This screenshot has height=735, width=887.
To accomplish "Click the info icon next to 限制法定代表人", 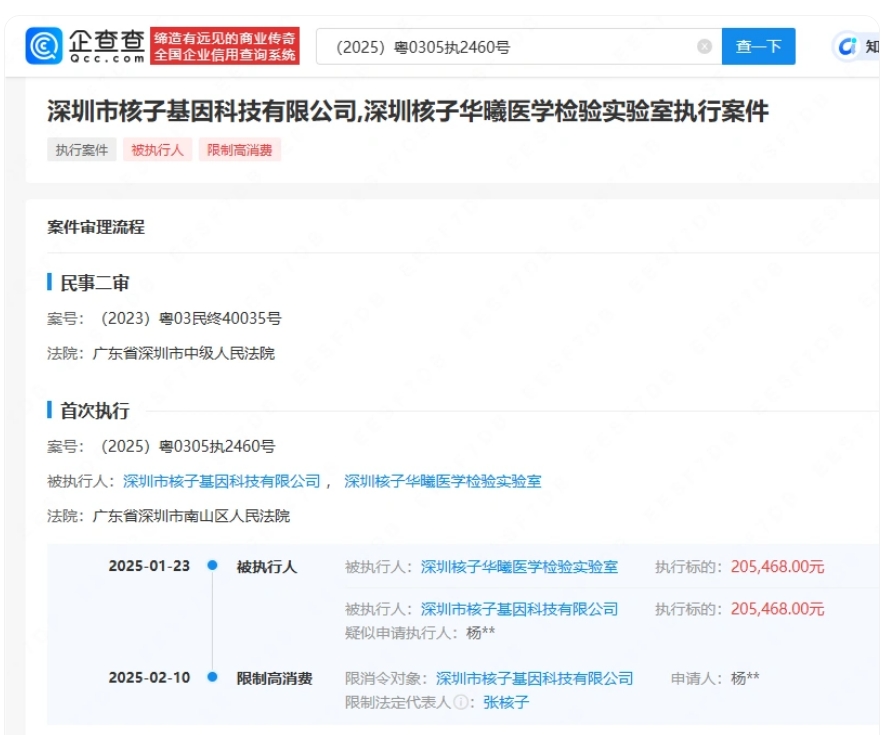I will 461,703.
